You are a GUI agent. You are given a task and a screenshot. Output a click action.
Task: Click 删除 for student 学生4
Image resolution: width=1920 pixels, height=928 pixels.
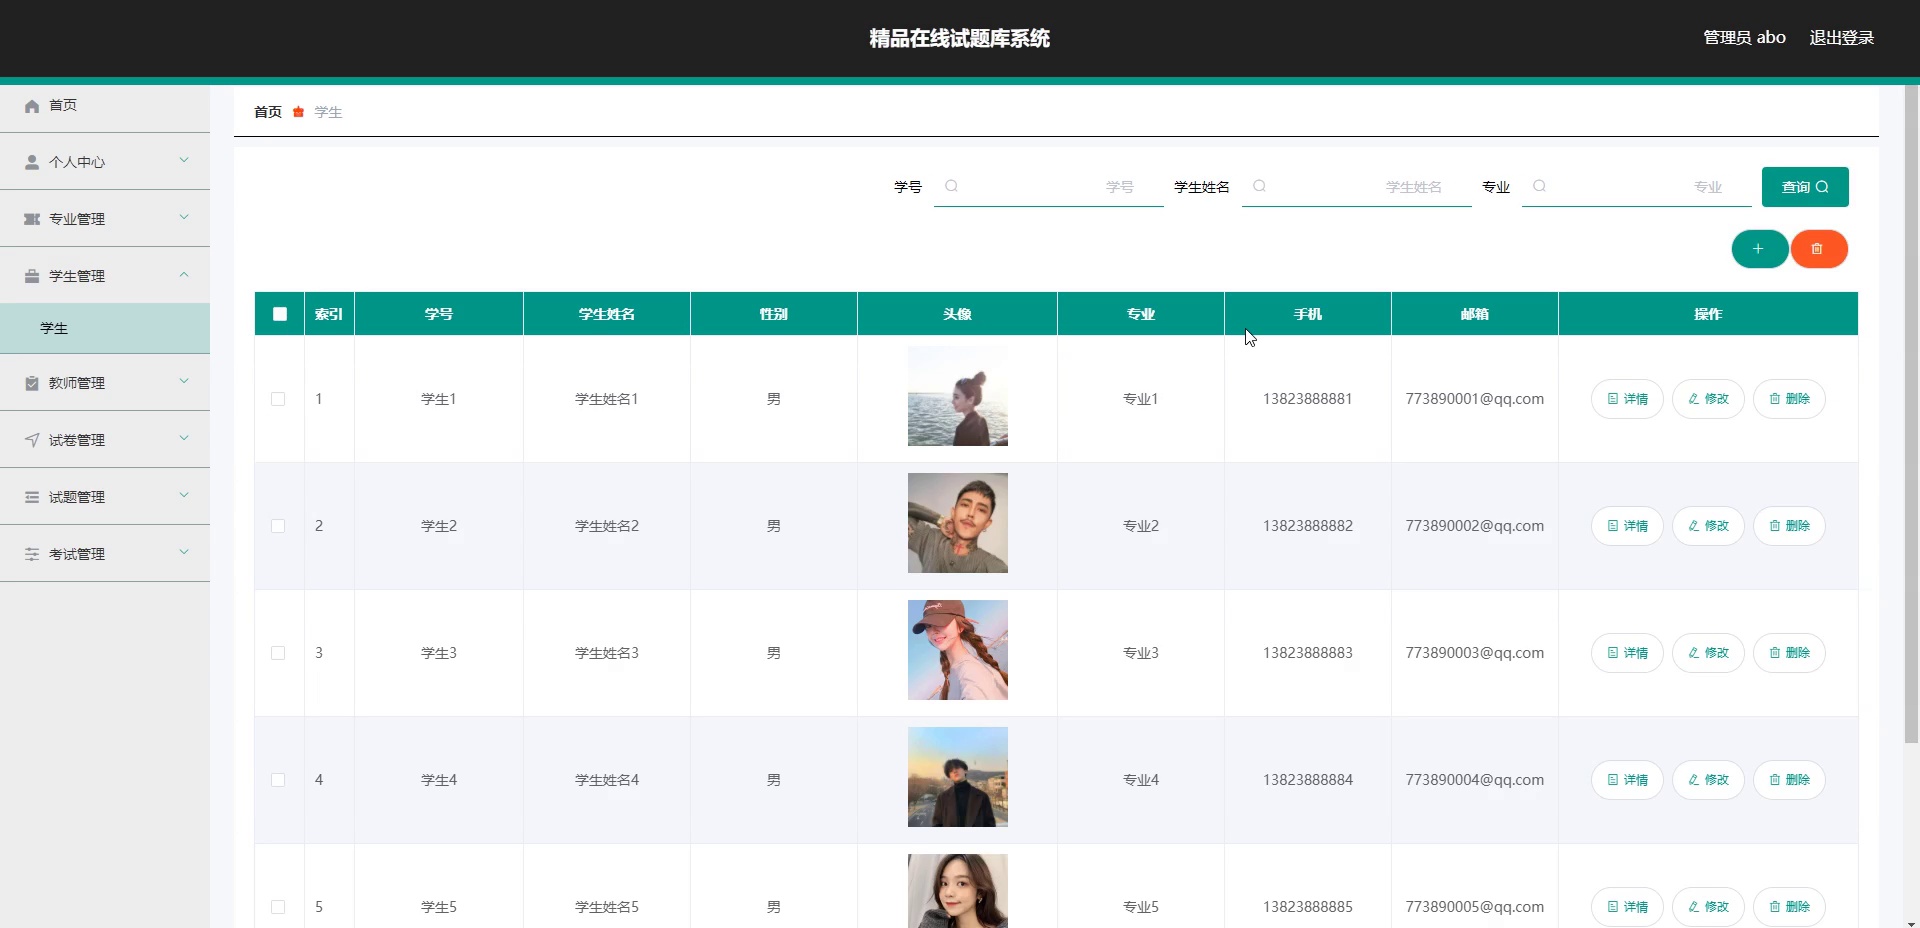click(x=1789, y=780)
